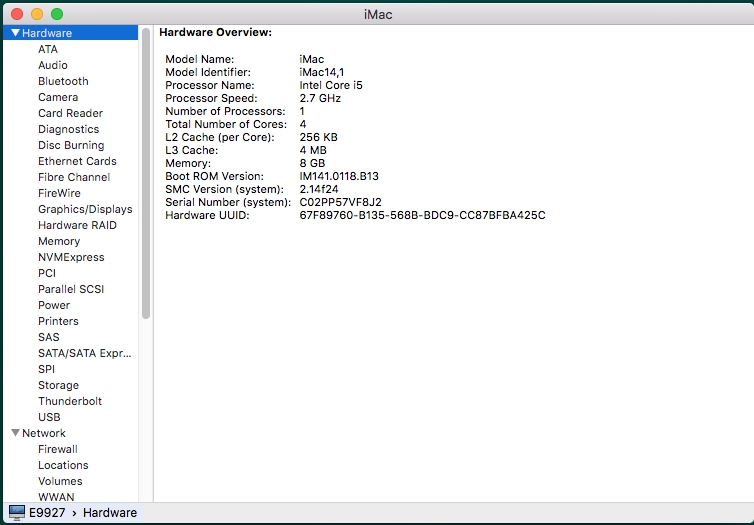Click the Model Name label
This screenshot has width=754, height=525.
coord(200,59)
